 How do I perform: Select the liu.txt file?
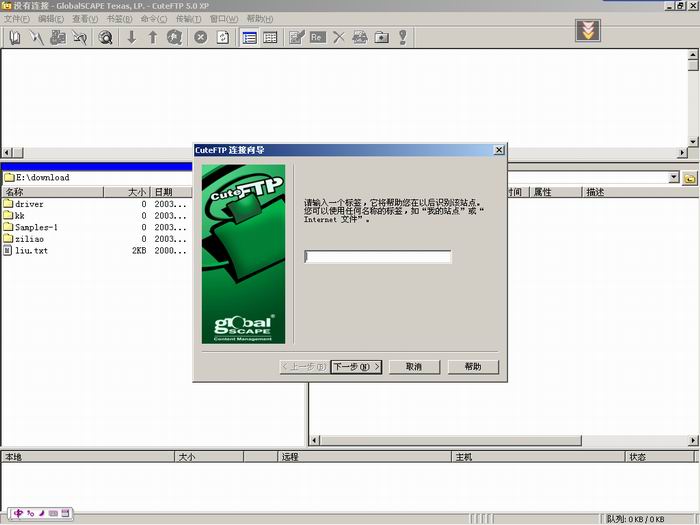(x=25, y=250)
